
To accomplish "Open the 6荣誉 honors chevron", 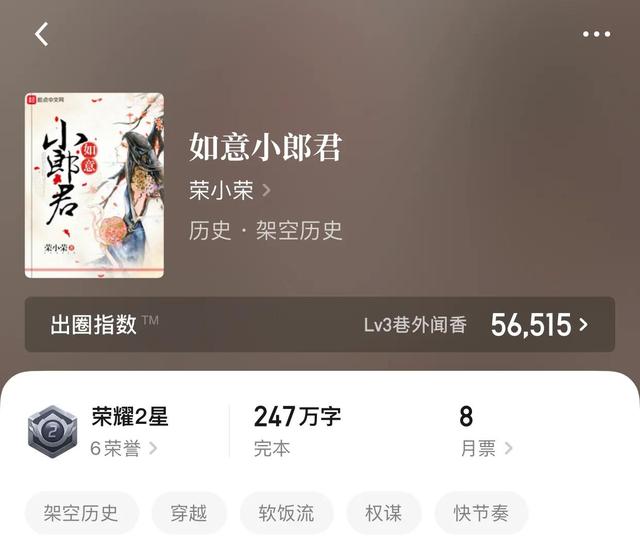I will (x=153, y=448).
